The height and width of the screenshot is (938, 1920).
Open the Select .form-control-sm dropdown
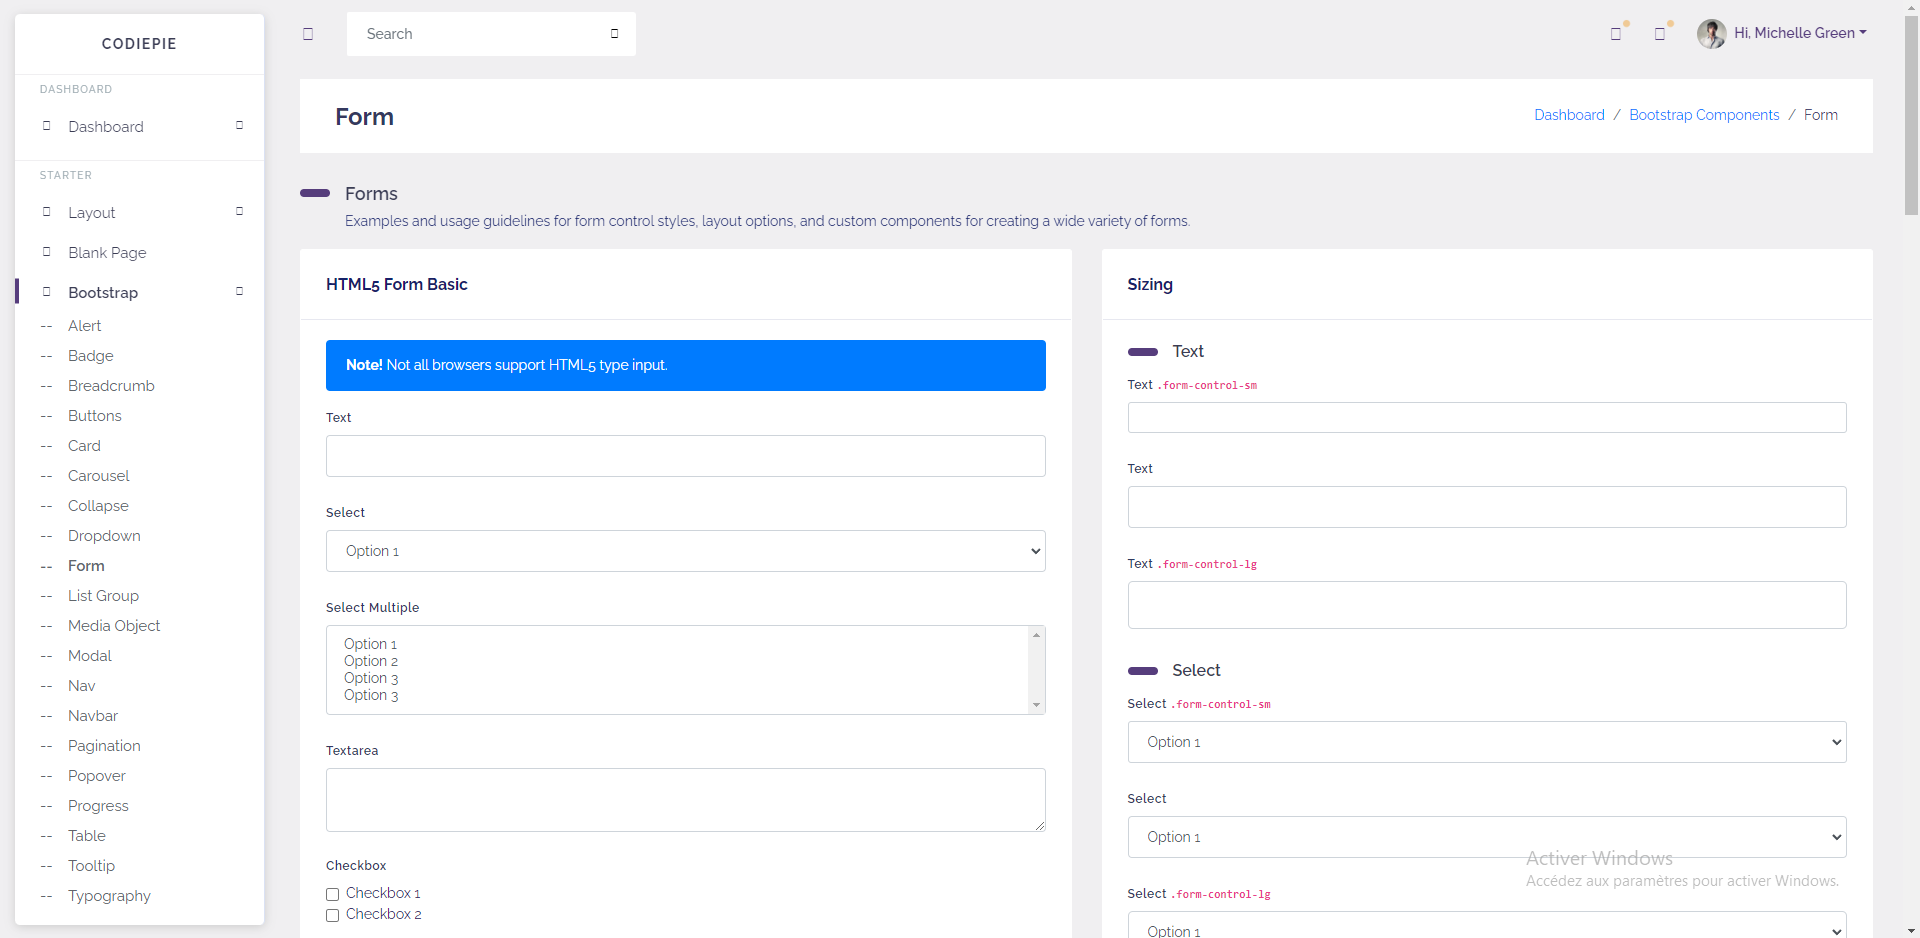point(1487,742)
